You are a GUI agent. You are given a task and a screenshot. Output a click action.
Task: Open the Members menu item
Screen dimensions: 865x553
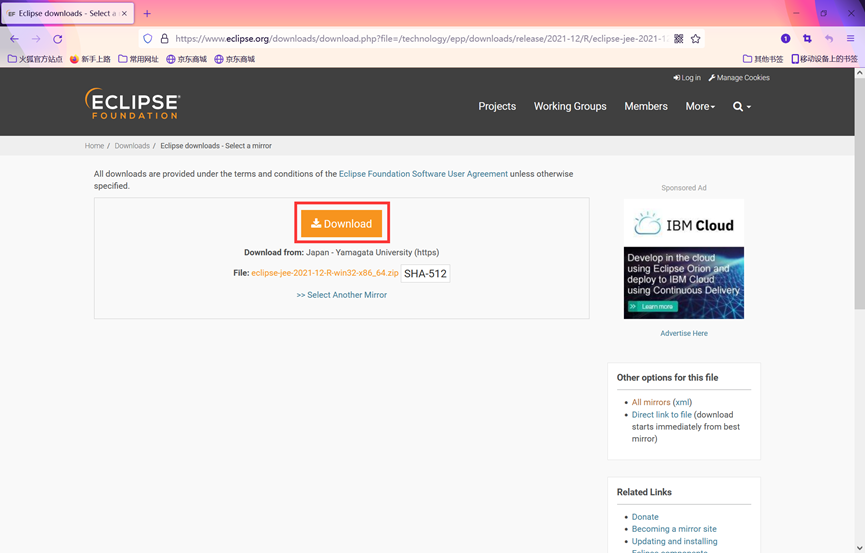[646, 107]
